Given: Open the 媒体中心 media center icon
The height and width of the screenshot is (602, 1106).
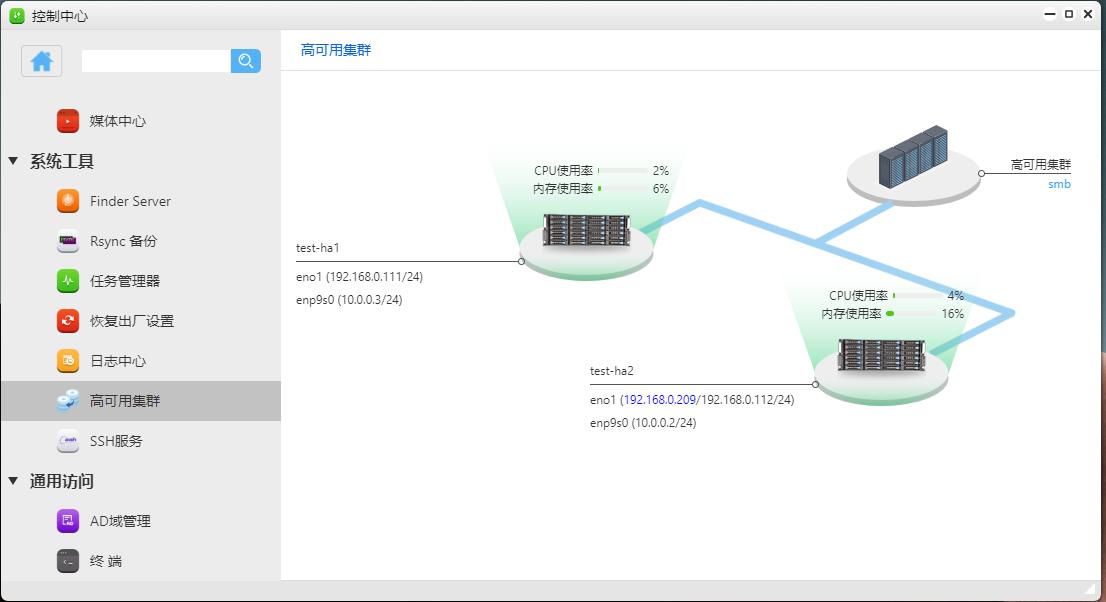Looking at the screenshot, I should (x=68, y=121).
